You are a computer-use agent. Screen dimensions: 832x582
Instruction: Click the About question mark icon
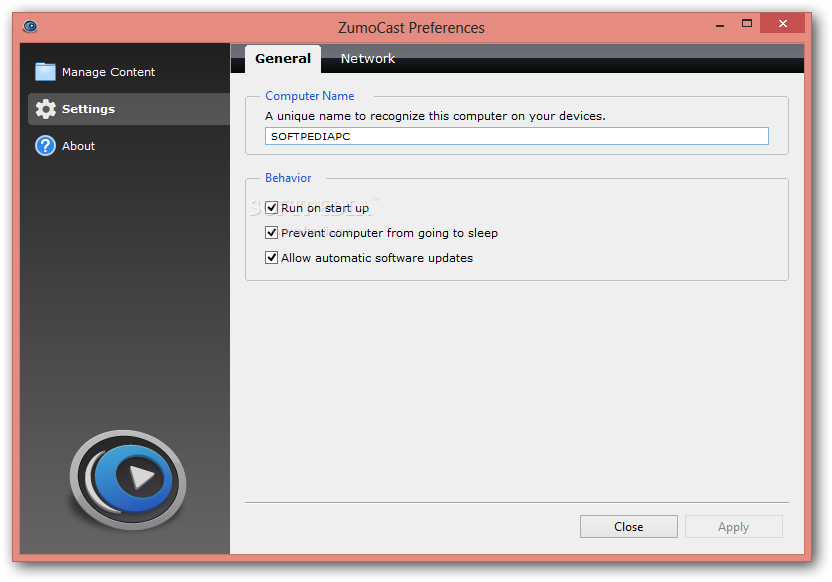point(45,146)
